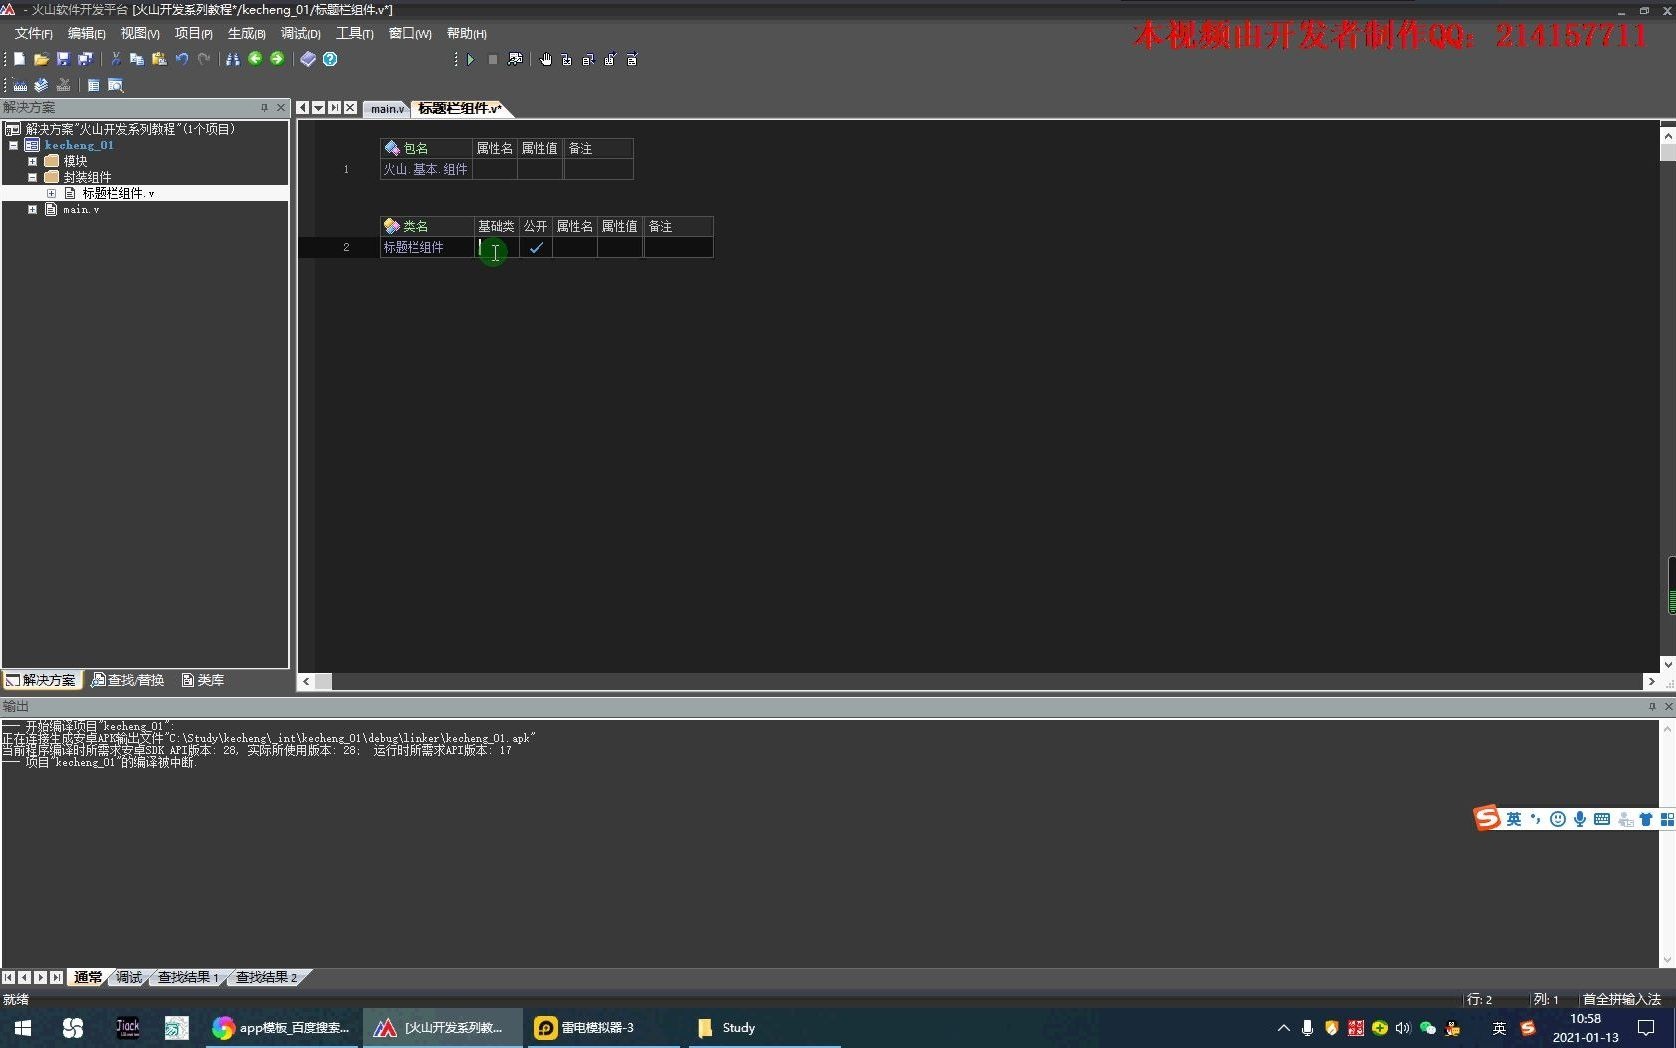Screen dimensions: 1676x1048
Task: Show hidden tray icons chevron
Action: click(1283, 1028)
